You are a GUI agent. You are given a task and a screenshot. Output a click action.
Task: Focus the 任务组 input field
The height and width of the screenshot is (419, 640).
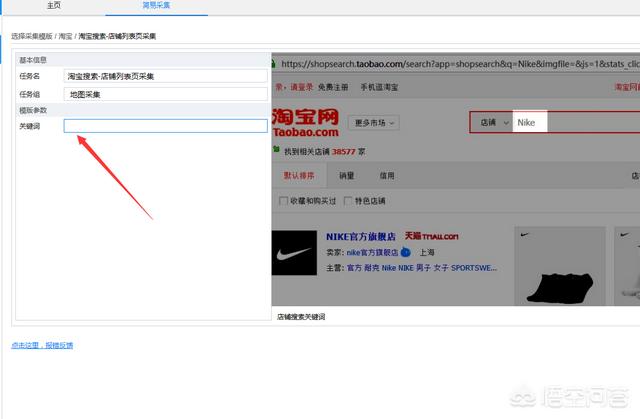165,94
